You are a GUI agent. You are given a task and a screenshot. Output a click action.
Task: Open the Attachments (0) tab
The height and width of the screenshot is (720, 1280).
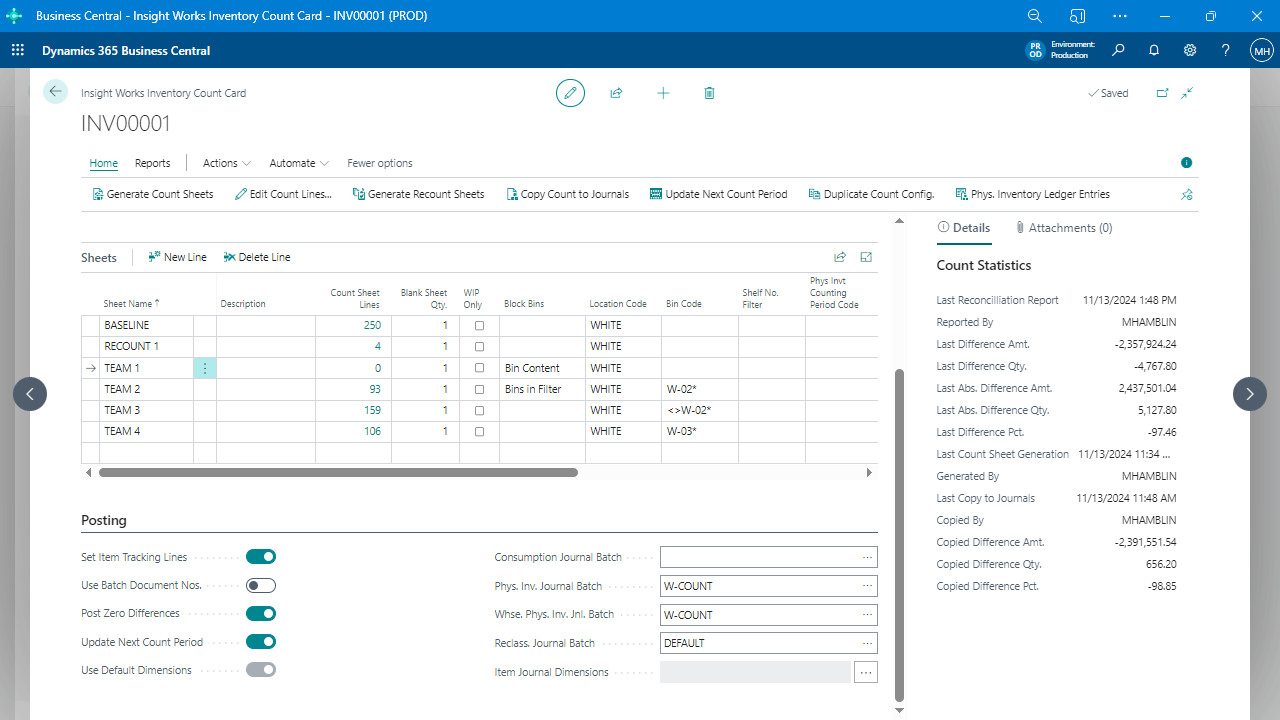1063,228
